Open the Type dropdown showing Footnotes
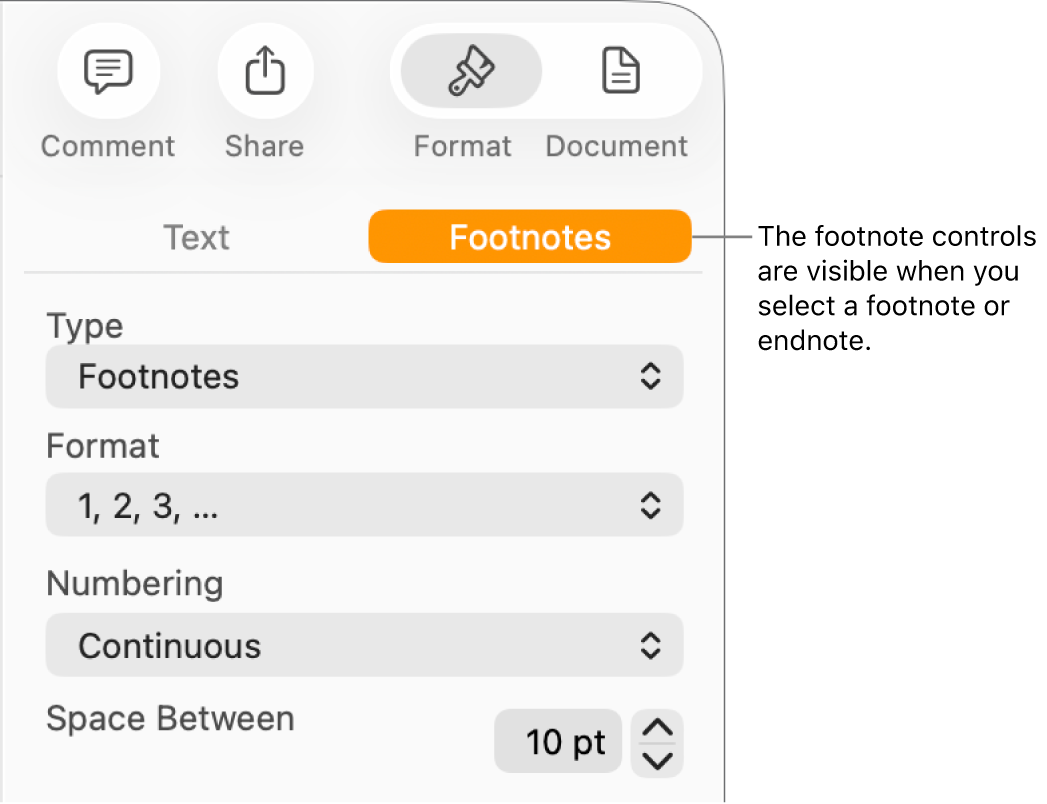 click(364, 377)
